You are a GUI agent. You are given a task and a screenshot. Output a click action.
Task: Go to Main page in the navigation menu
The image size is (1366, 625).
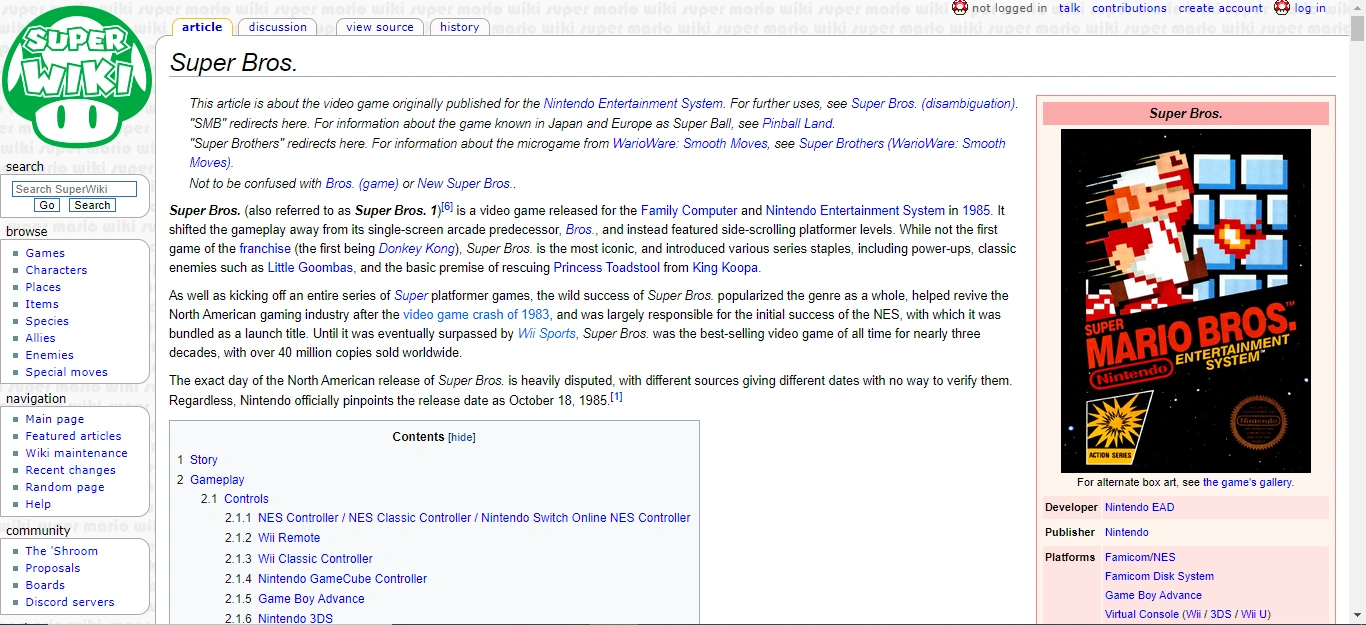coord(55,419)
